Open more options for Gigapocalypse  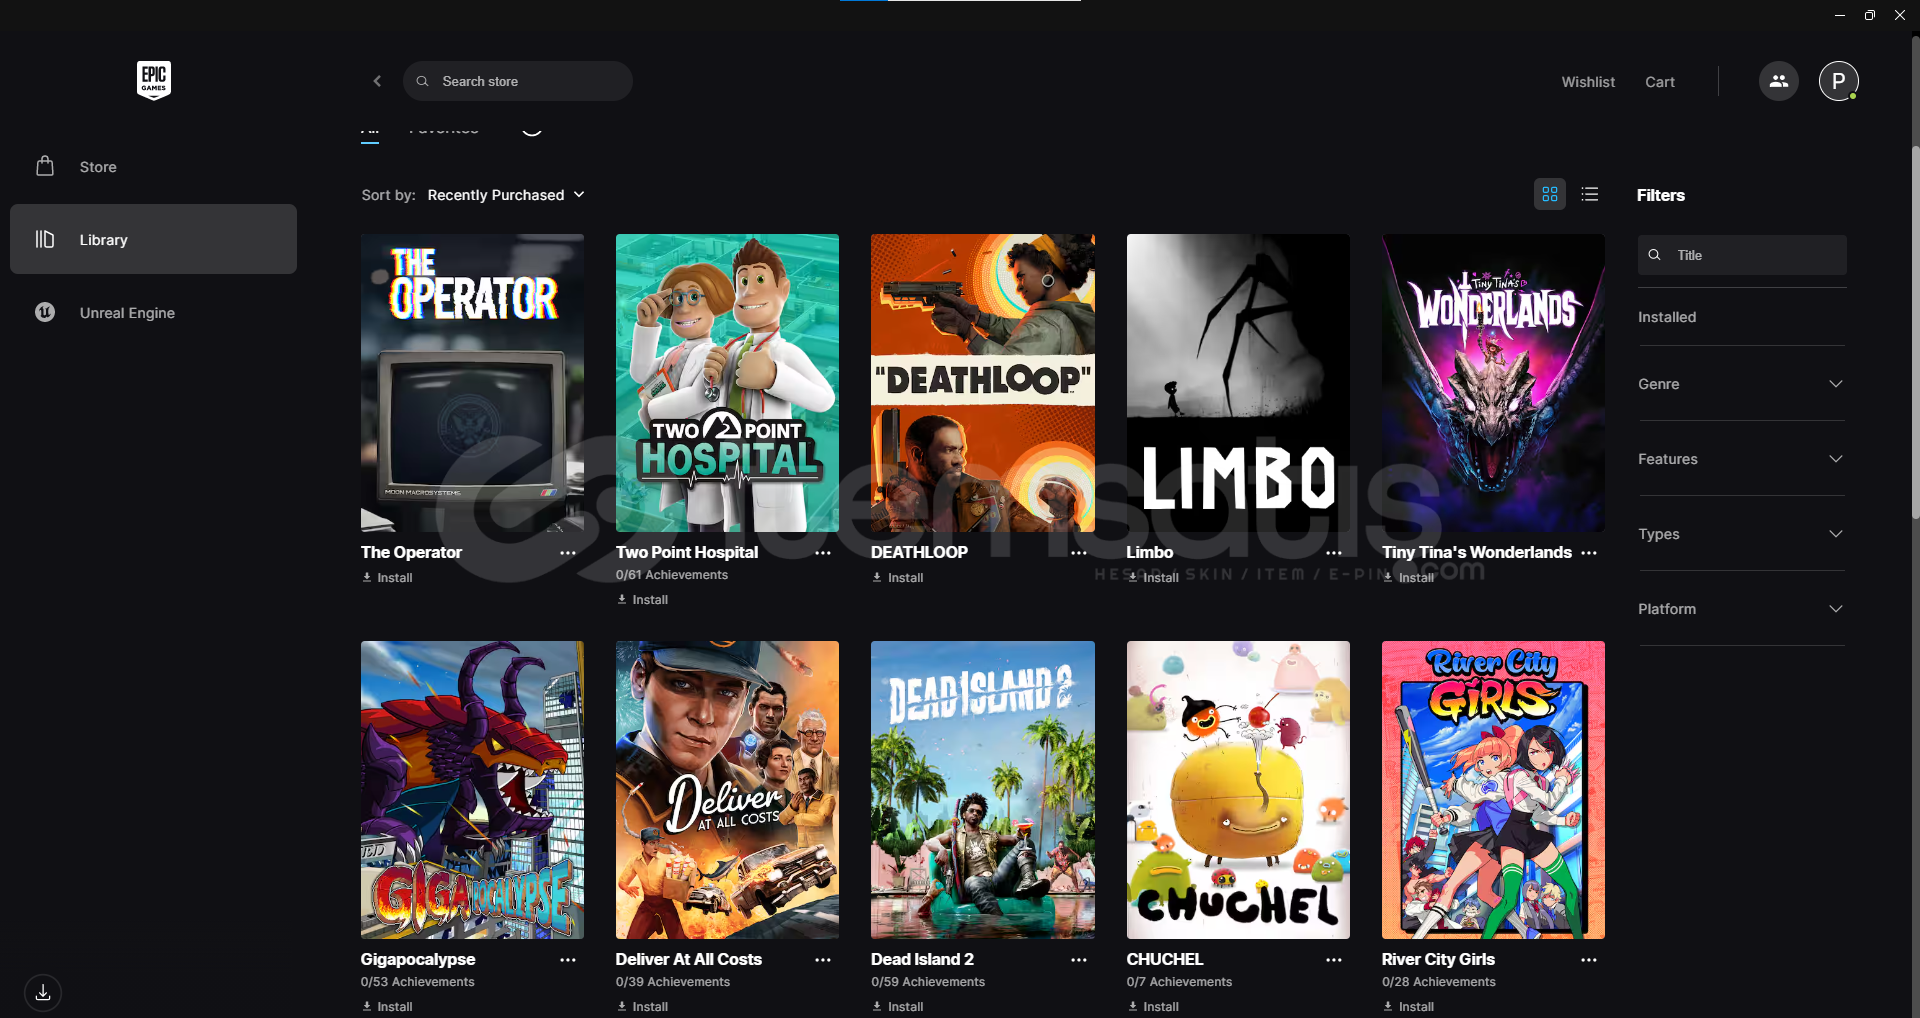pyautogui.click(x=568, y=960)
